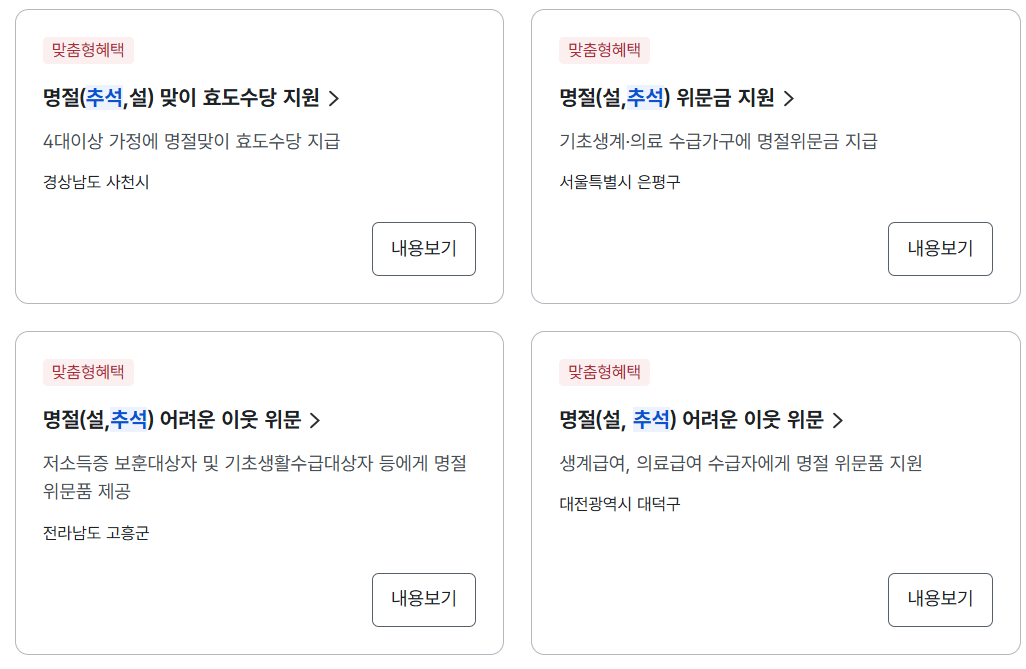This screenshot has height=669, width=1026.
Task: Click 내용보기 on the 은평구 위문금 card
Action: tap(939, 249)
